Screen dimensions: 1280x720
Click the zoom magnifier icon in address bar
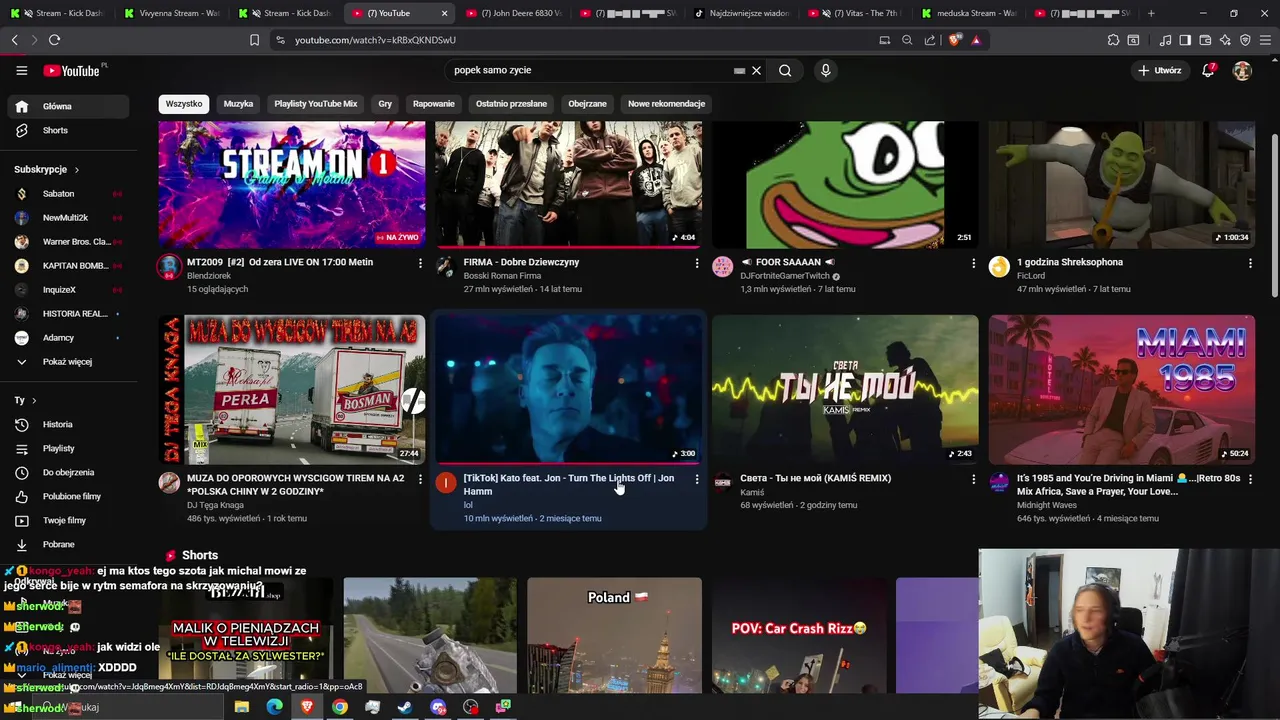(907, 40)
